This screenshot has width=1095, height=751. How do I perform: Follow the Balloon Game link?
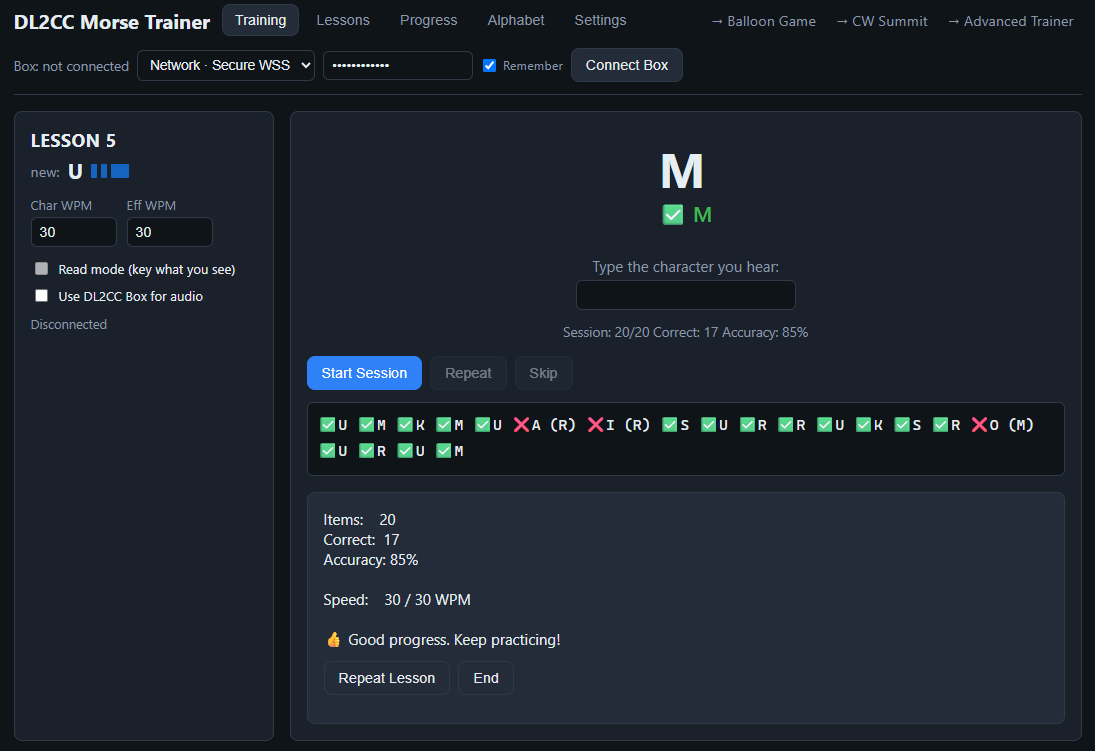(763, 22)
